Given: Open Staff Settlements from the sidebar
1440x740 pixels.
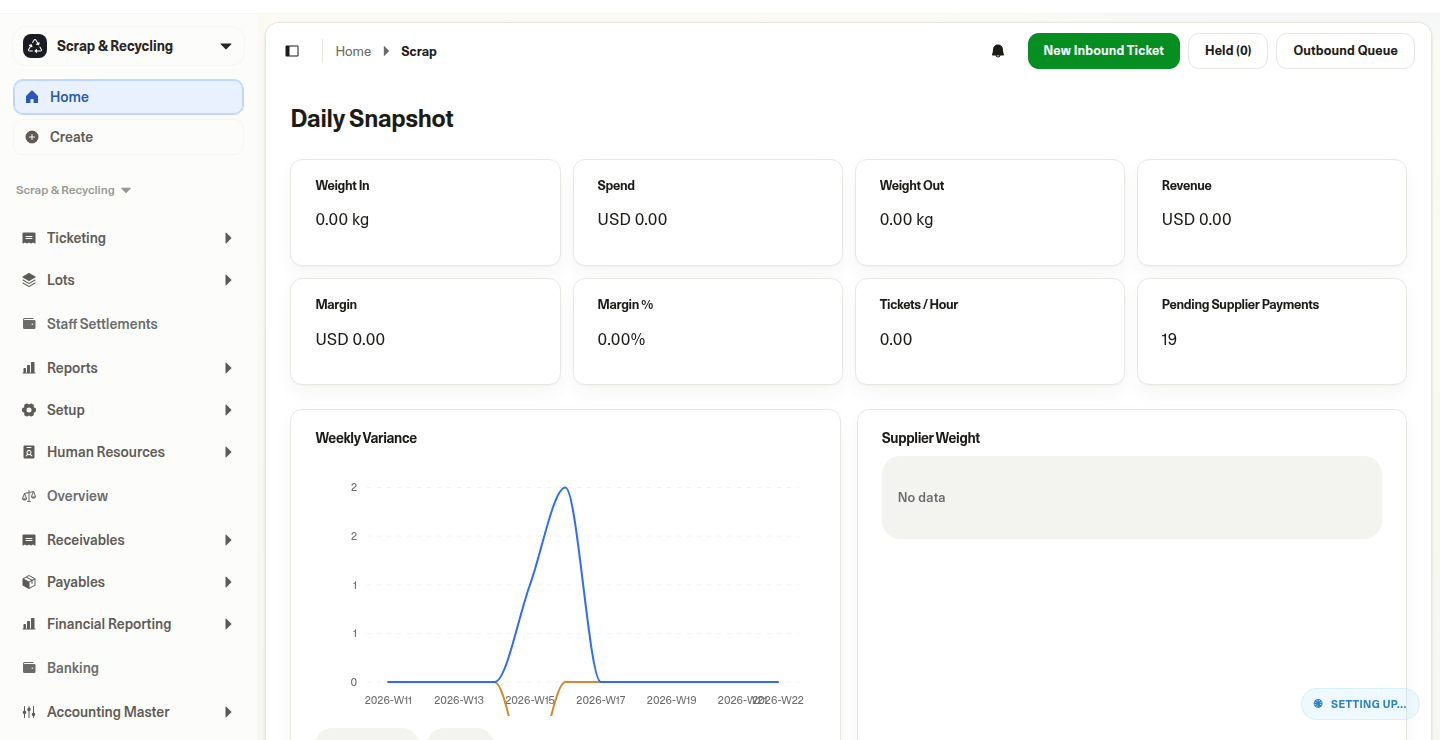Looking at the screenshot, I should coord(128,324).
